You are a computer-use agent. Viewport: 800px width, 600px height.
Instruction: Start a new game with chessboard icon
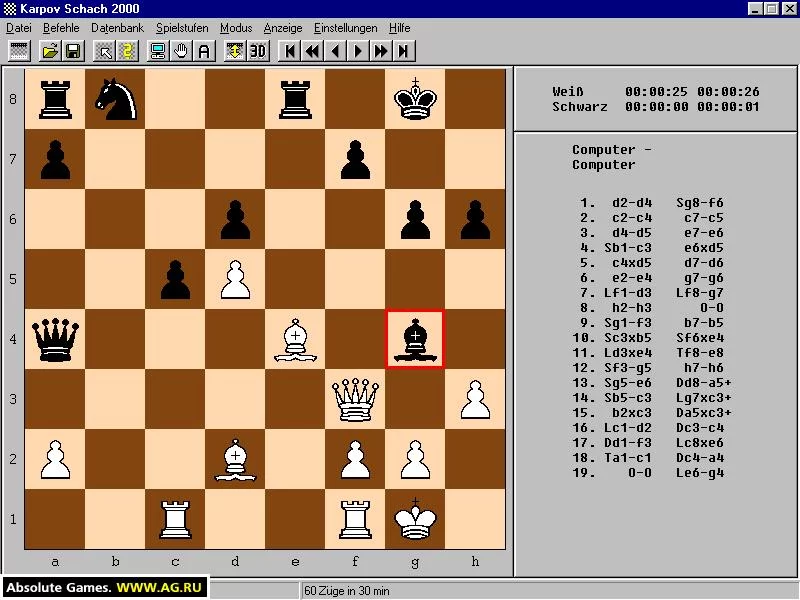click(x=19, y=51)
